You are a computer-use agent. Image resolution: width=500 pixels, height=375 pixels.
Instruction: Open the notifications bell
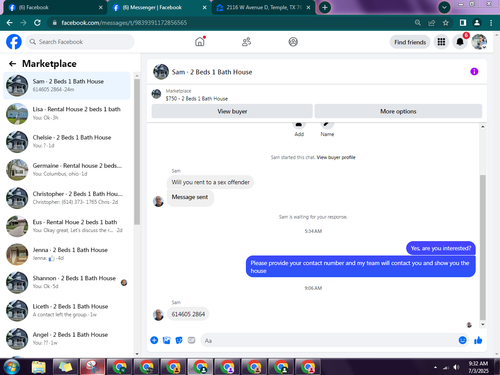click(460, 42)
